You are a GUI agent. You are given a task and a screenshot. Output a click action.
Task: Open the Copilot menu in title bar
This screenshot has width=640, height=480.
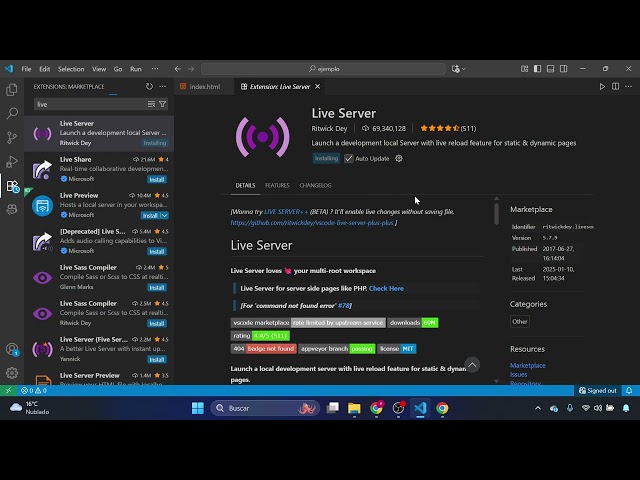point(458,69)
